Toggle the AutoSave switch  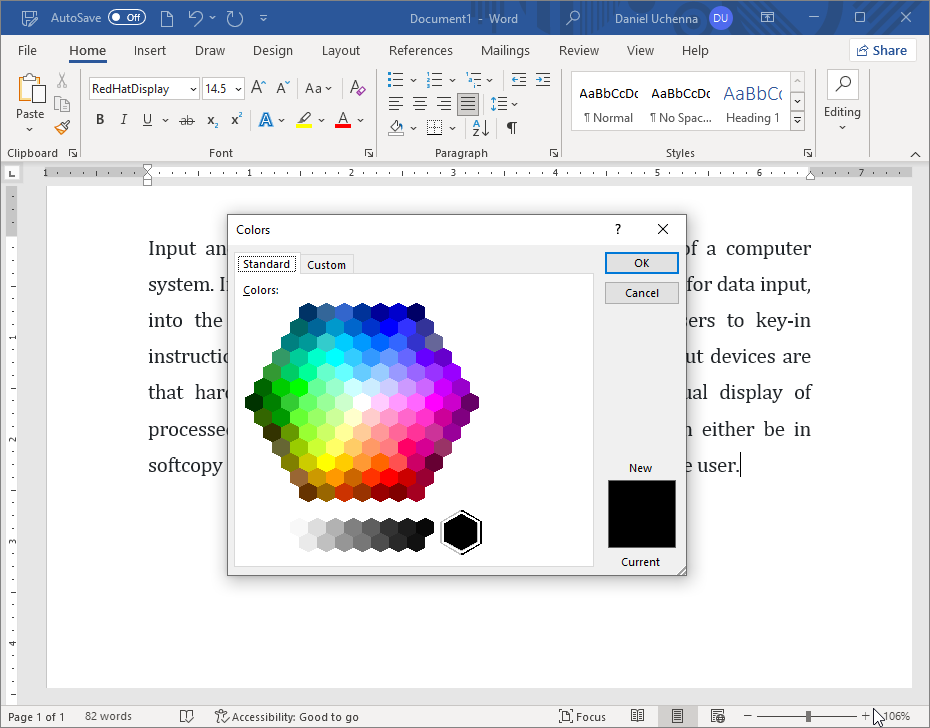[127, 18]
